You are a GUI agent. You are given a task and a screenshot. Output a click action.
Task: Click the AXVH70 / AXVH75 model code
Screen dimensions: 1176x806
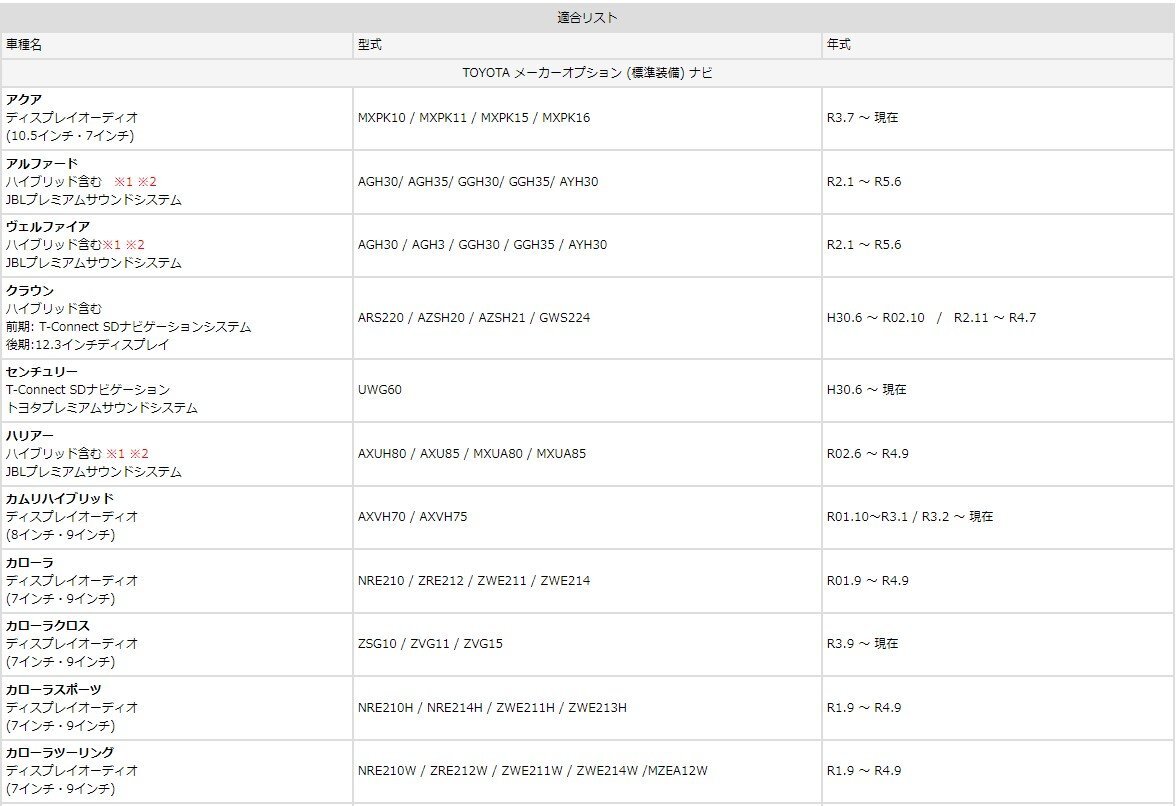click(412, 517)
